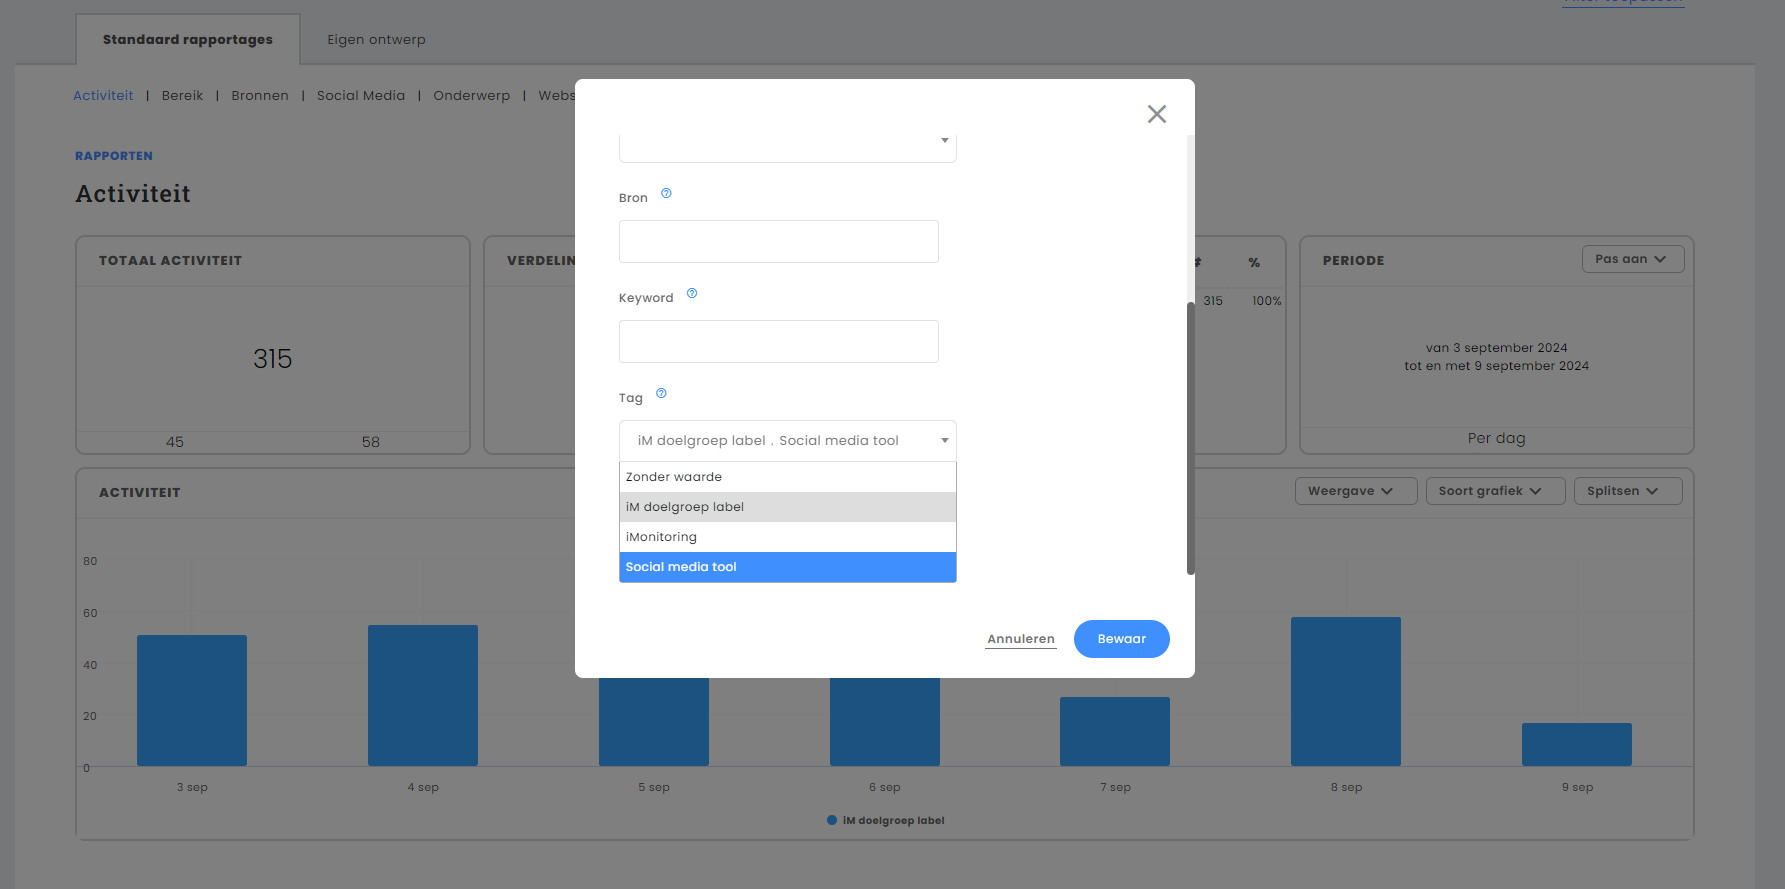Expand the 'Pas aan' period dropdown
Image resolution: width=1785 pixels, height=889 pixels.
pyautogui.click(x=1632, y=259)
